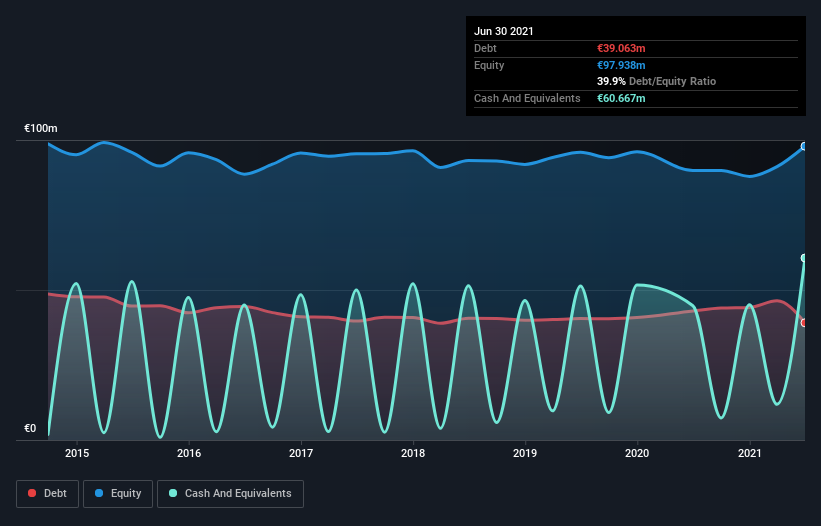Toggle Cash And Equivalents legend button

[x=230, y=494]
